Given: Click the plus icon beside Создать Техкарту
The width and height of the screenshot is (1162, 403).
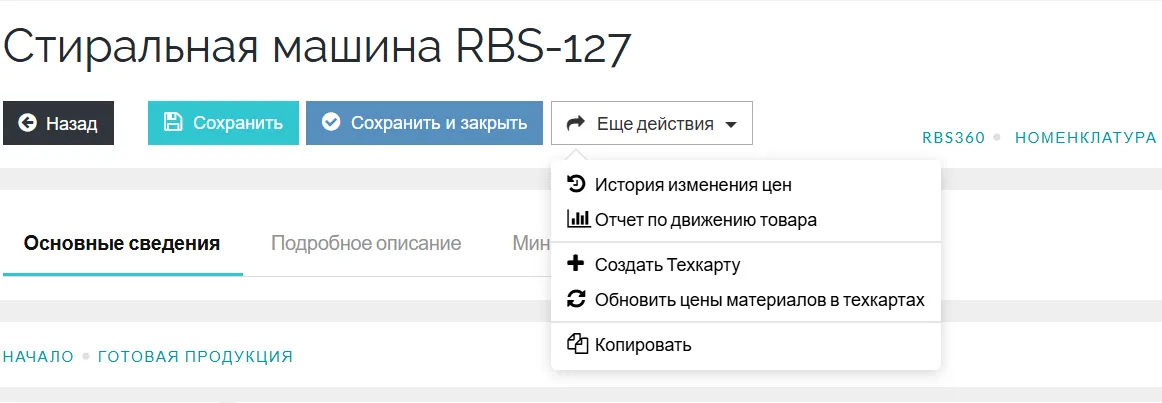Looking at the screenshot, I should tap(576, 265).
